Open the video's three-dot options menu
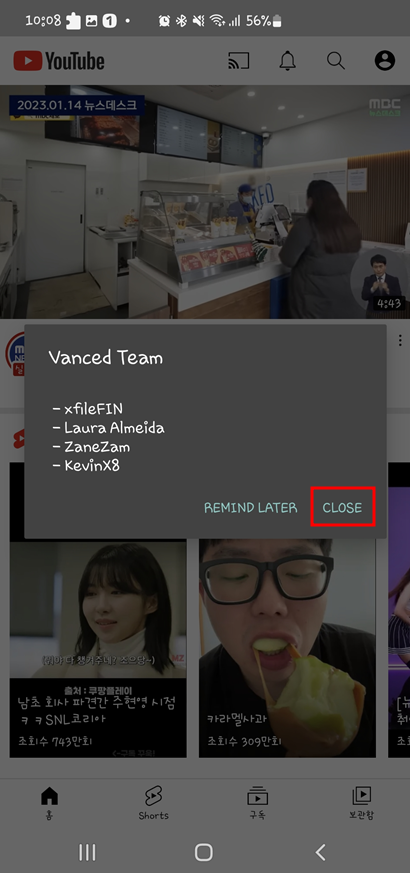Screen dimensions: 410x873 point(399,340)
